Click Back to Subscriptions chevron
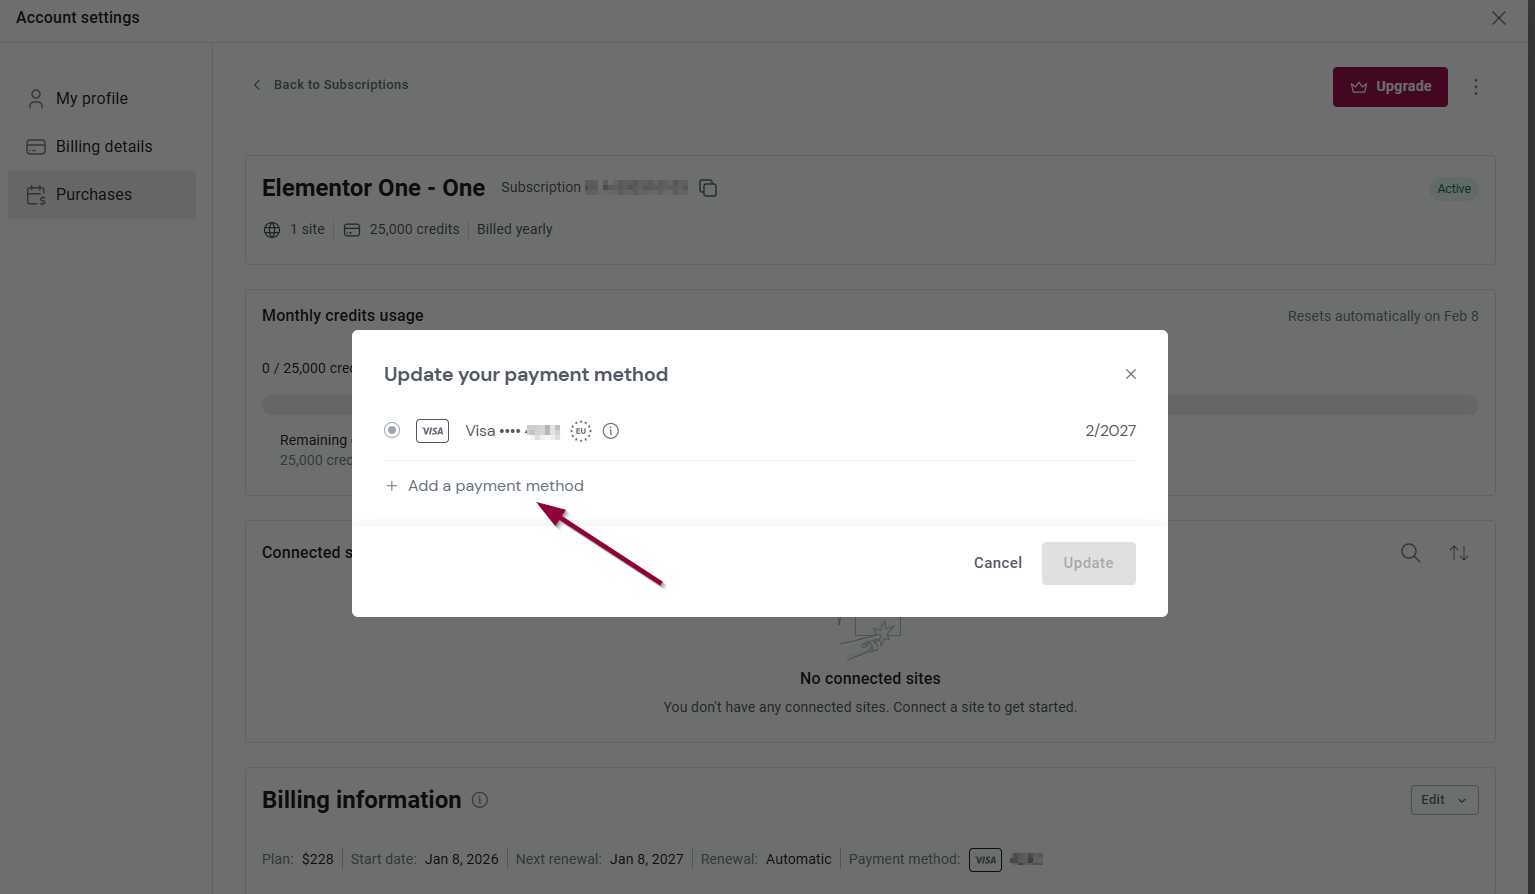The width and height of the screenshot is (1535, 894). click(257, 84)
